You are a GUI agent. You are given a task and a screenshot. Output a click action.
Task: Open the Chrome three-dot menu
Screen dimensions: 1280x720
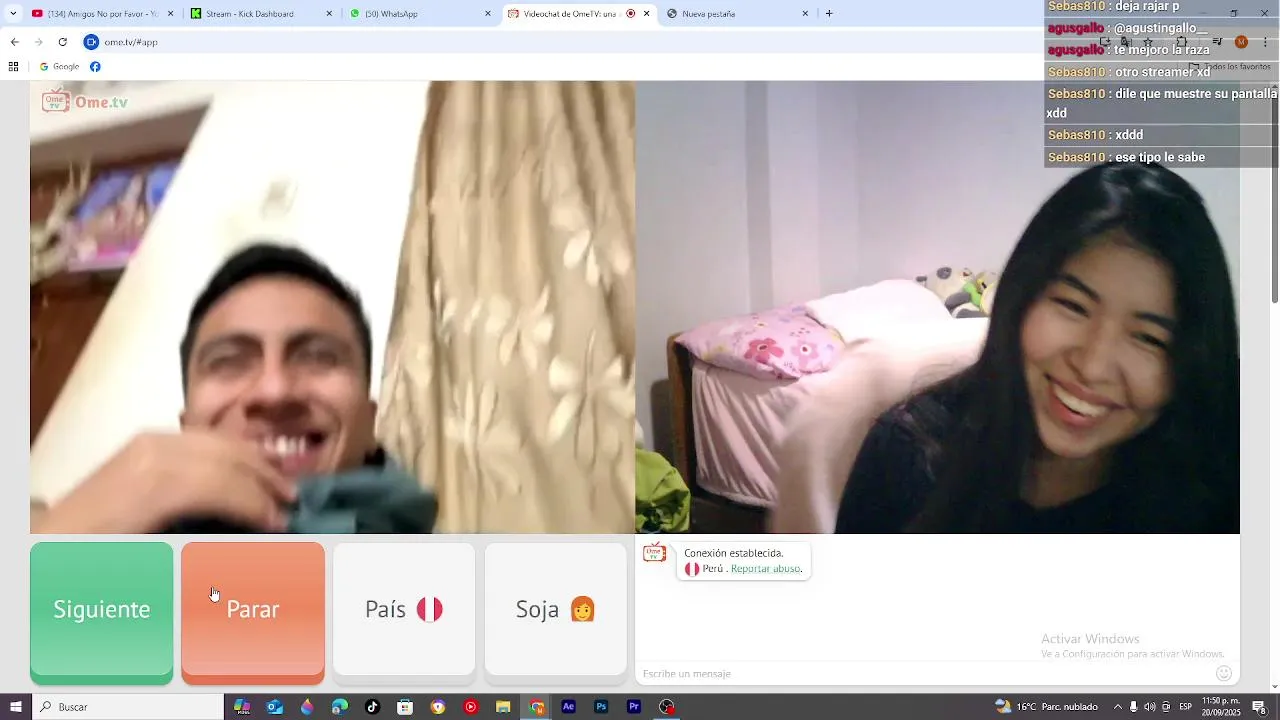(x=1265, y=42)
